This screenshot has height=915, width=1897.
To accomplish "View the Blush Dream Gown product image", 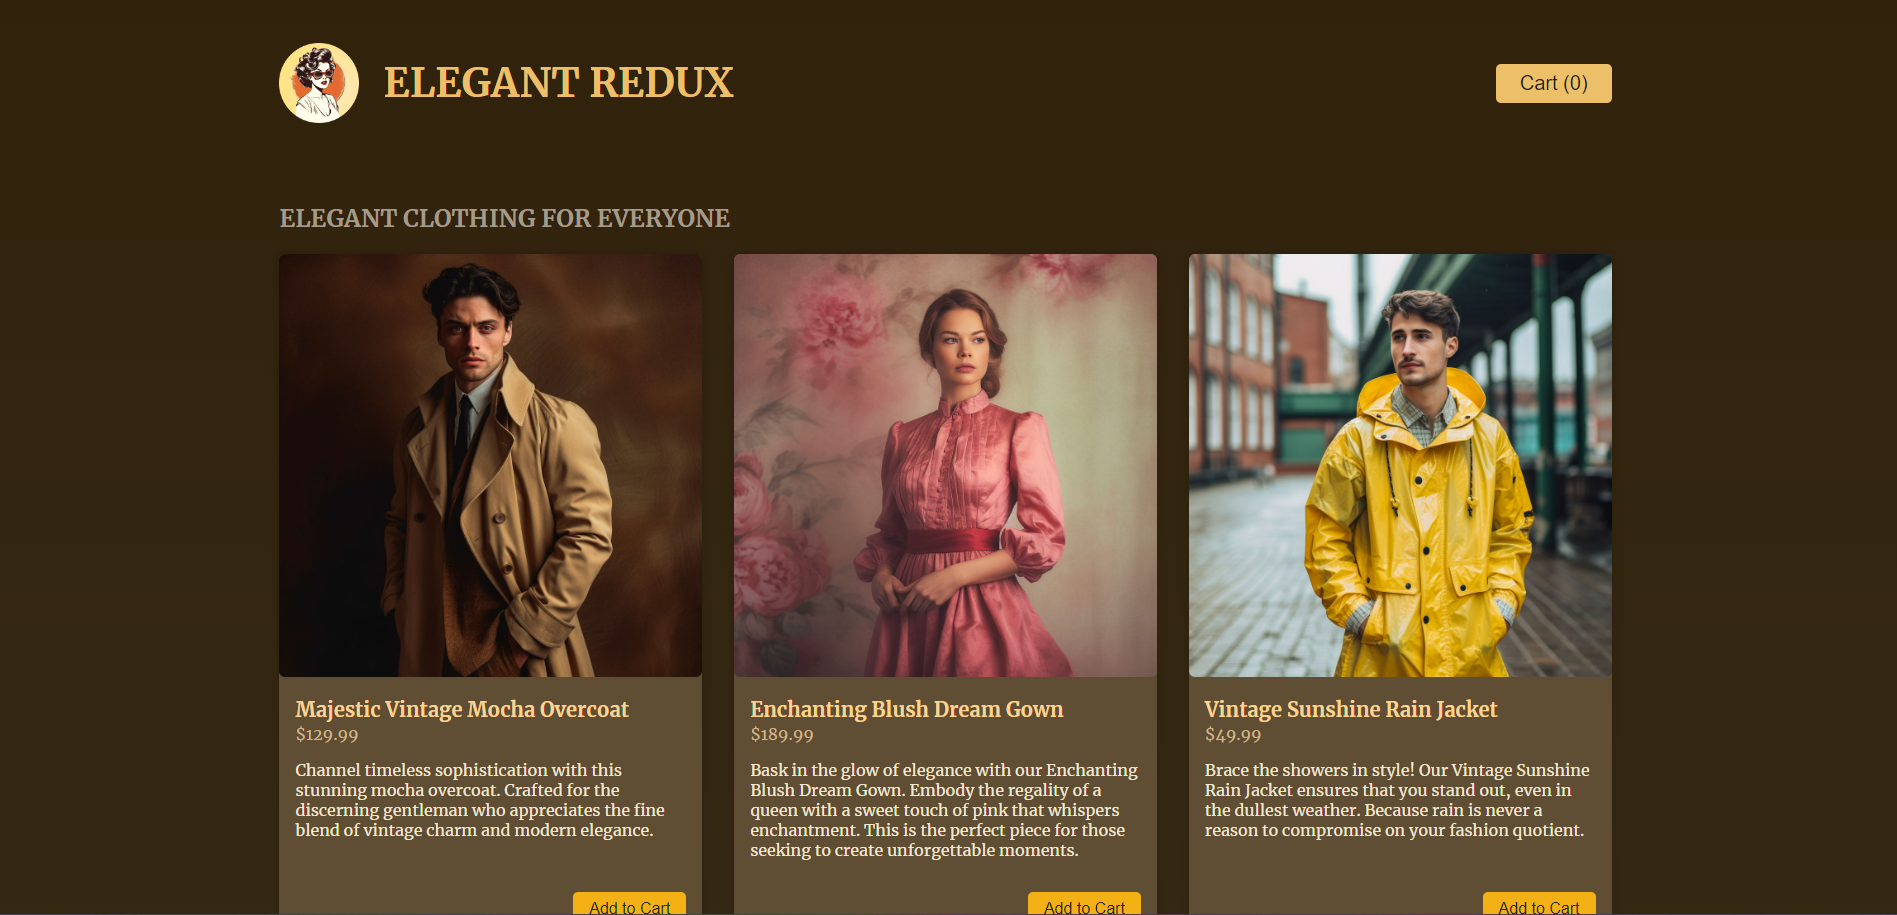I will click(x=945, y=465).
